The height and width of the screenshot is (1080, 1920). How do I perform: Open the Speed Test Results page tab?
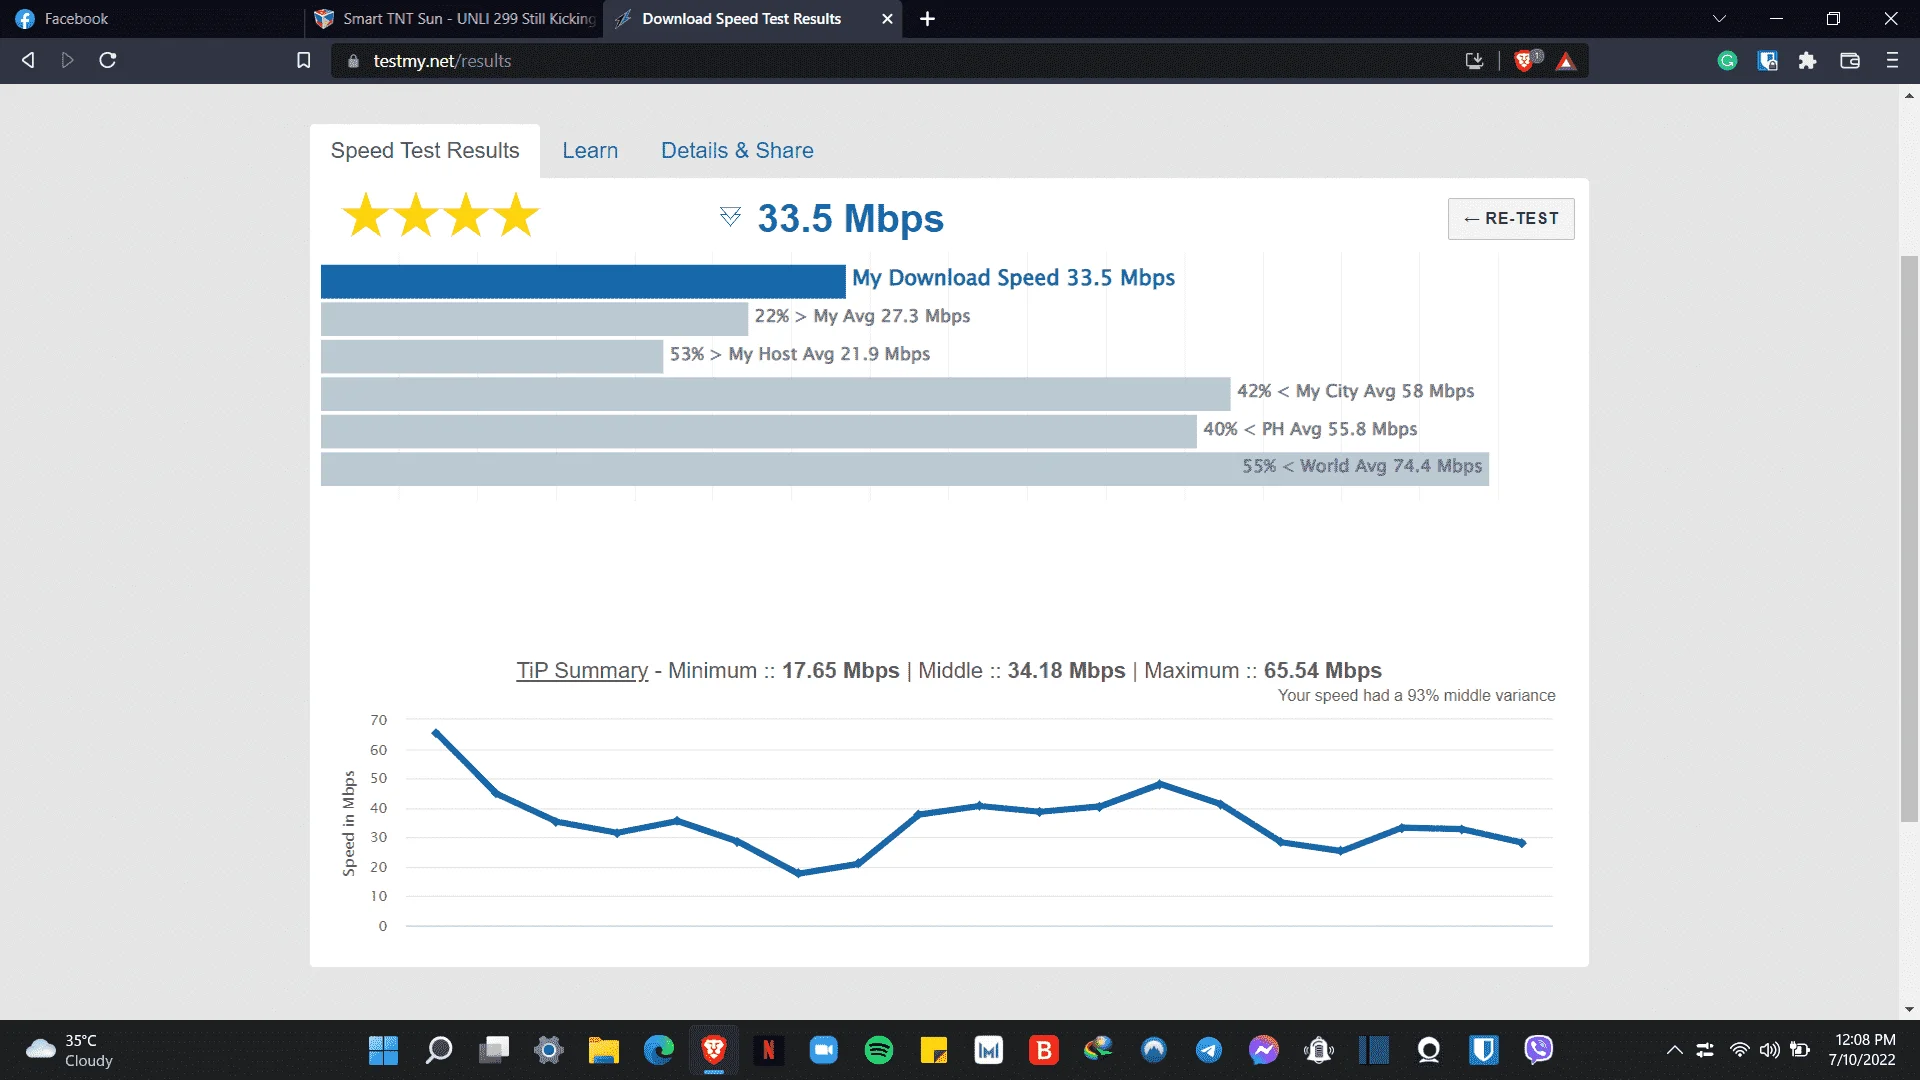425,151
